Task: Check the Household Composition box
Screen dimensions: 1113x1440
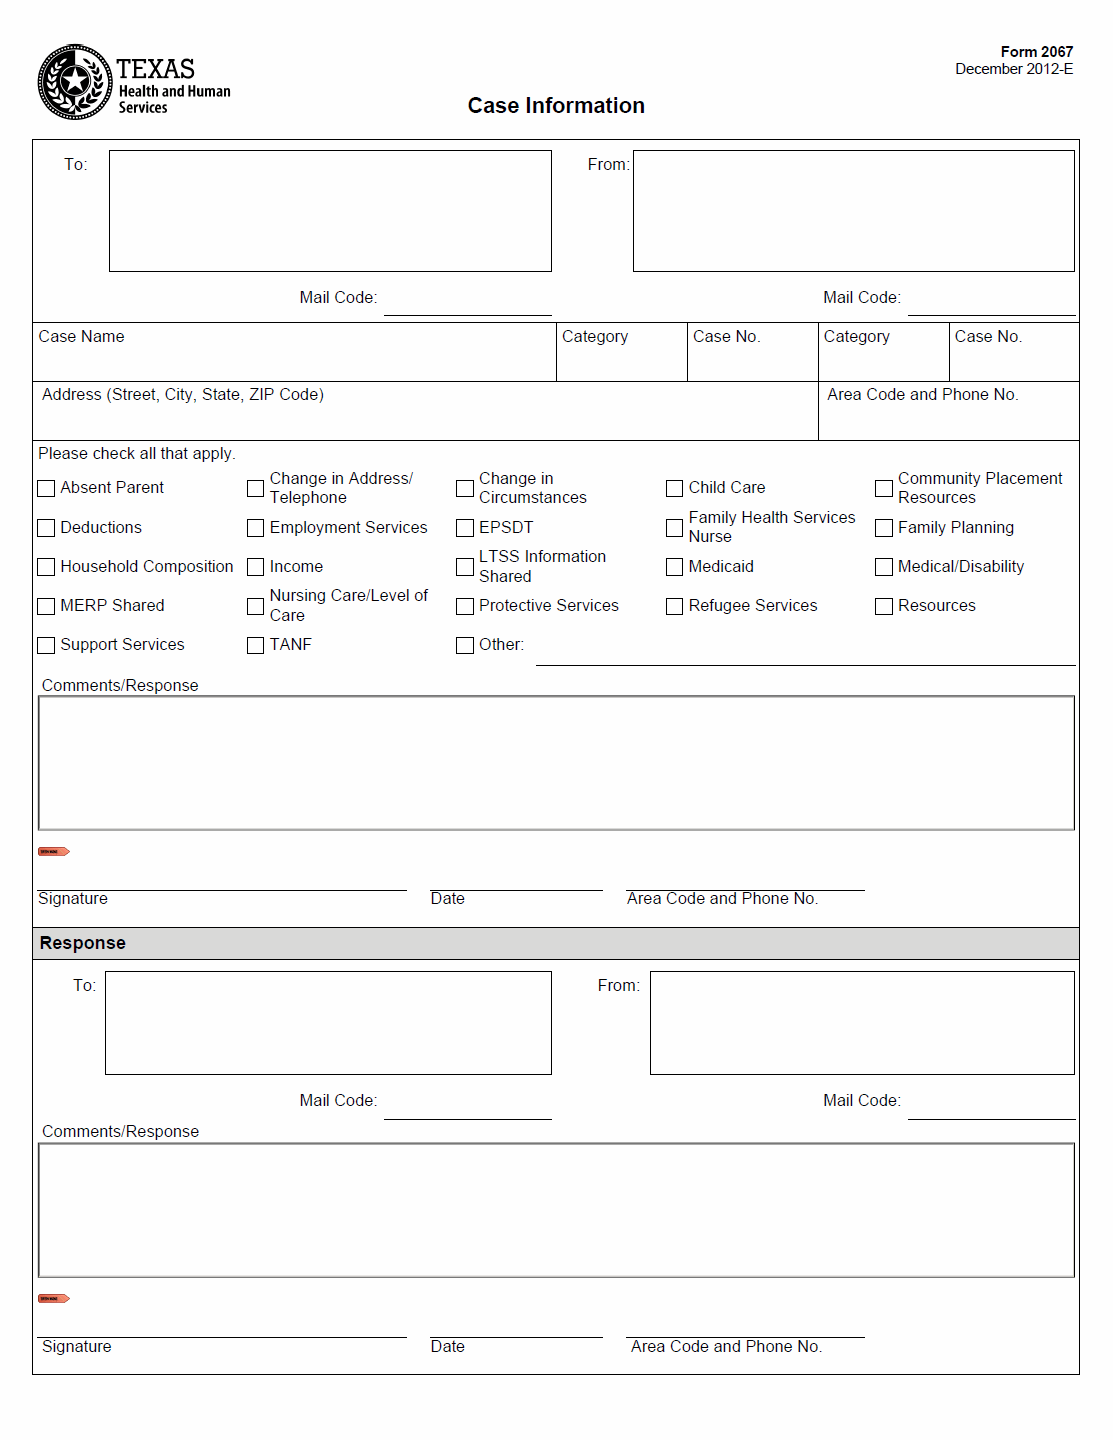Action: point(46,567)
